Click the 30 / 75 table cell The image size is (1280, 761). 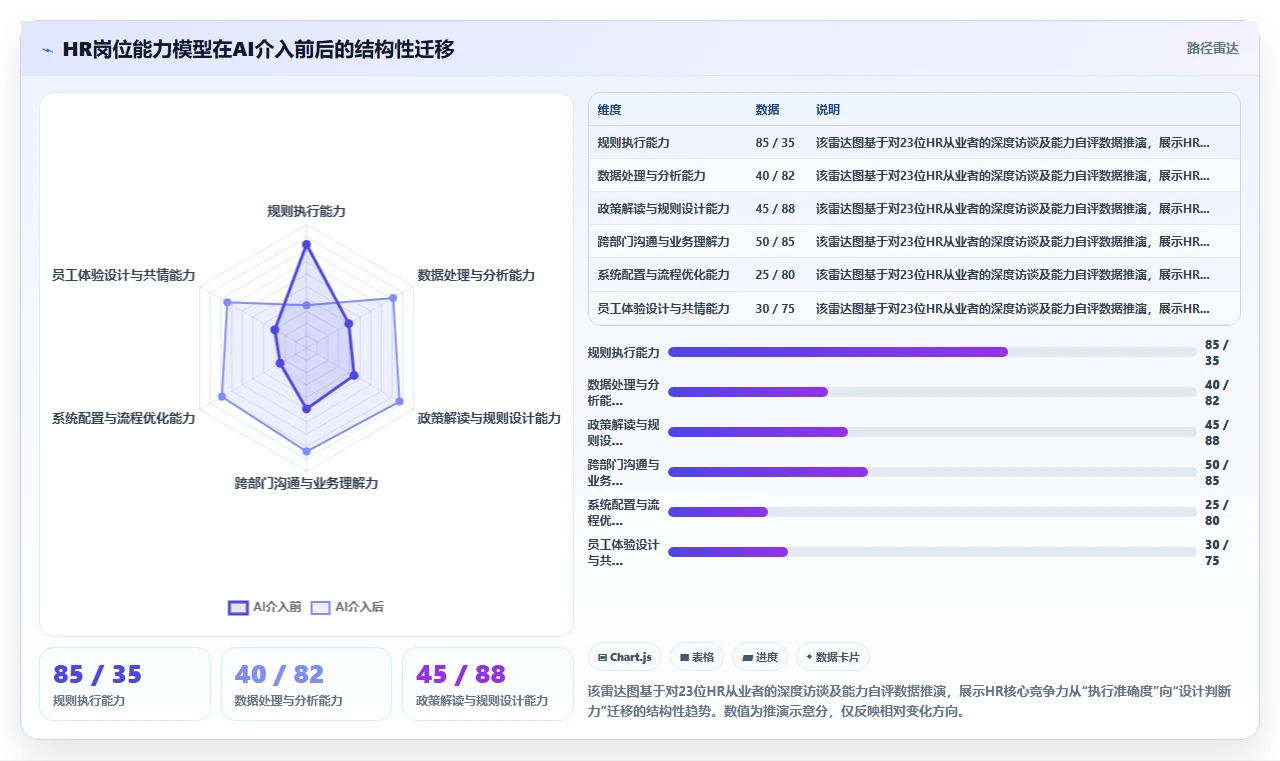click(x=775, y=308)
